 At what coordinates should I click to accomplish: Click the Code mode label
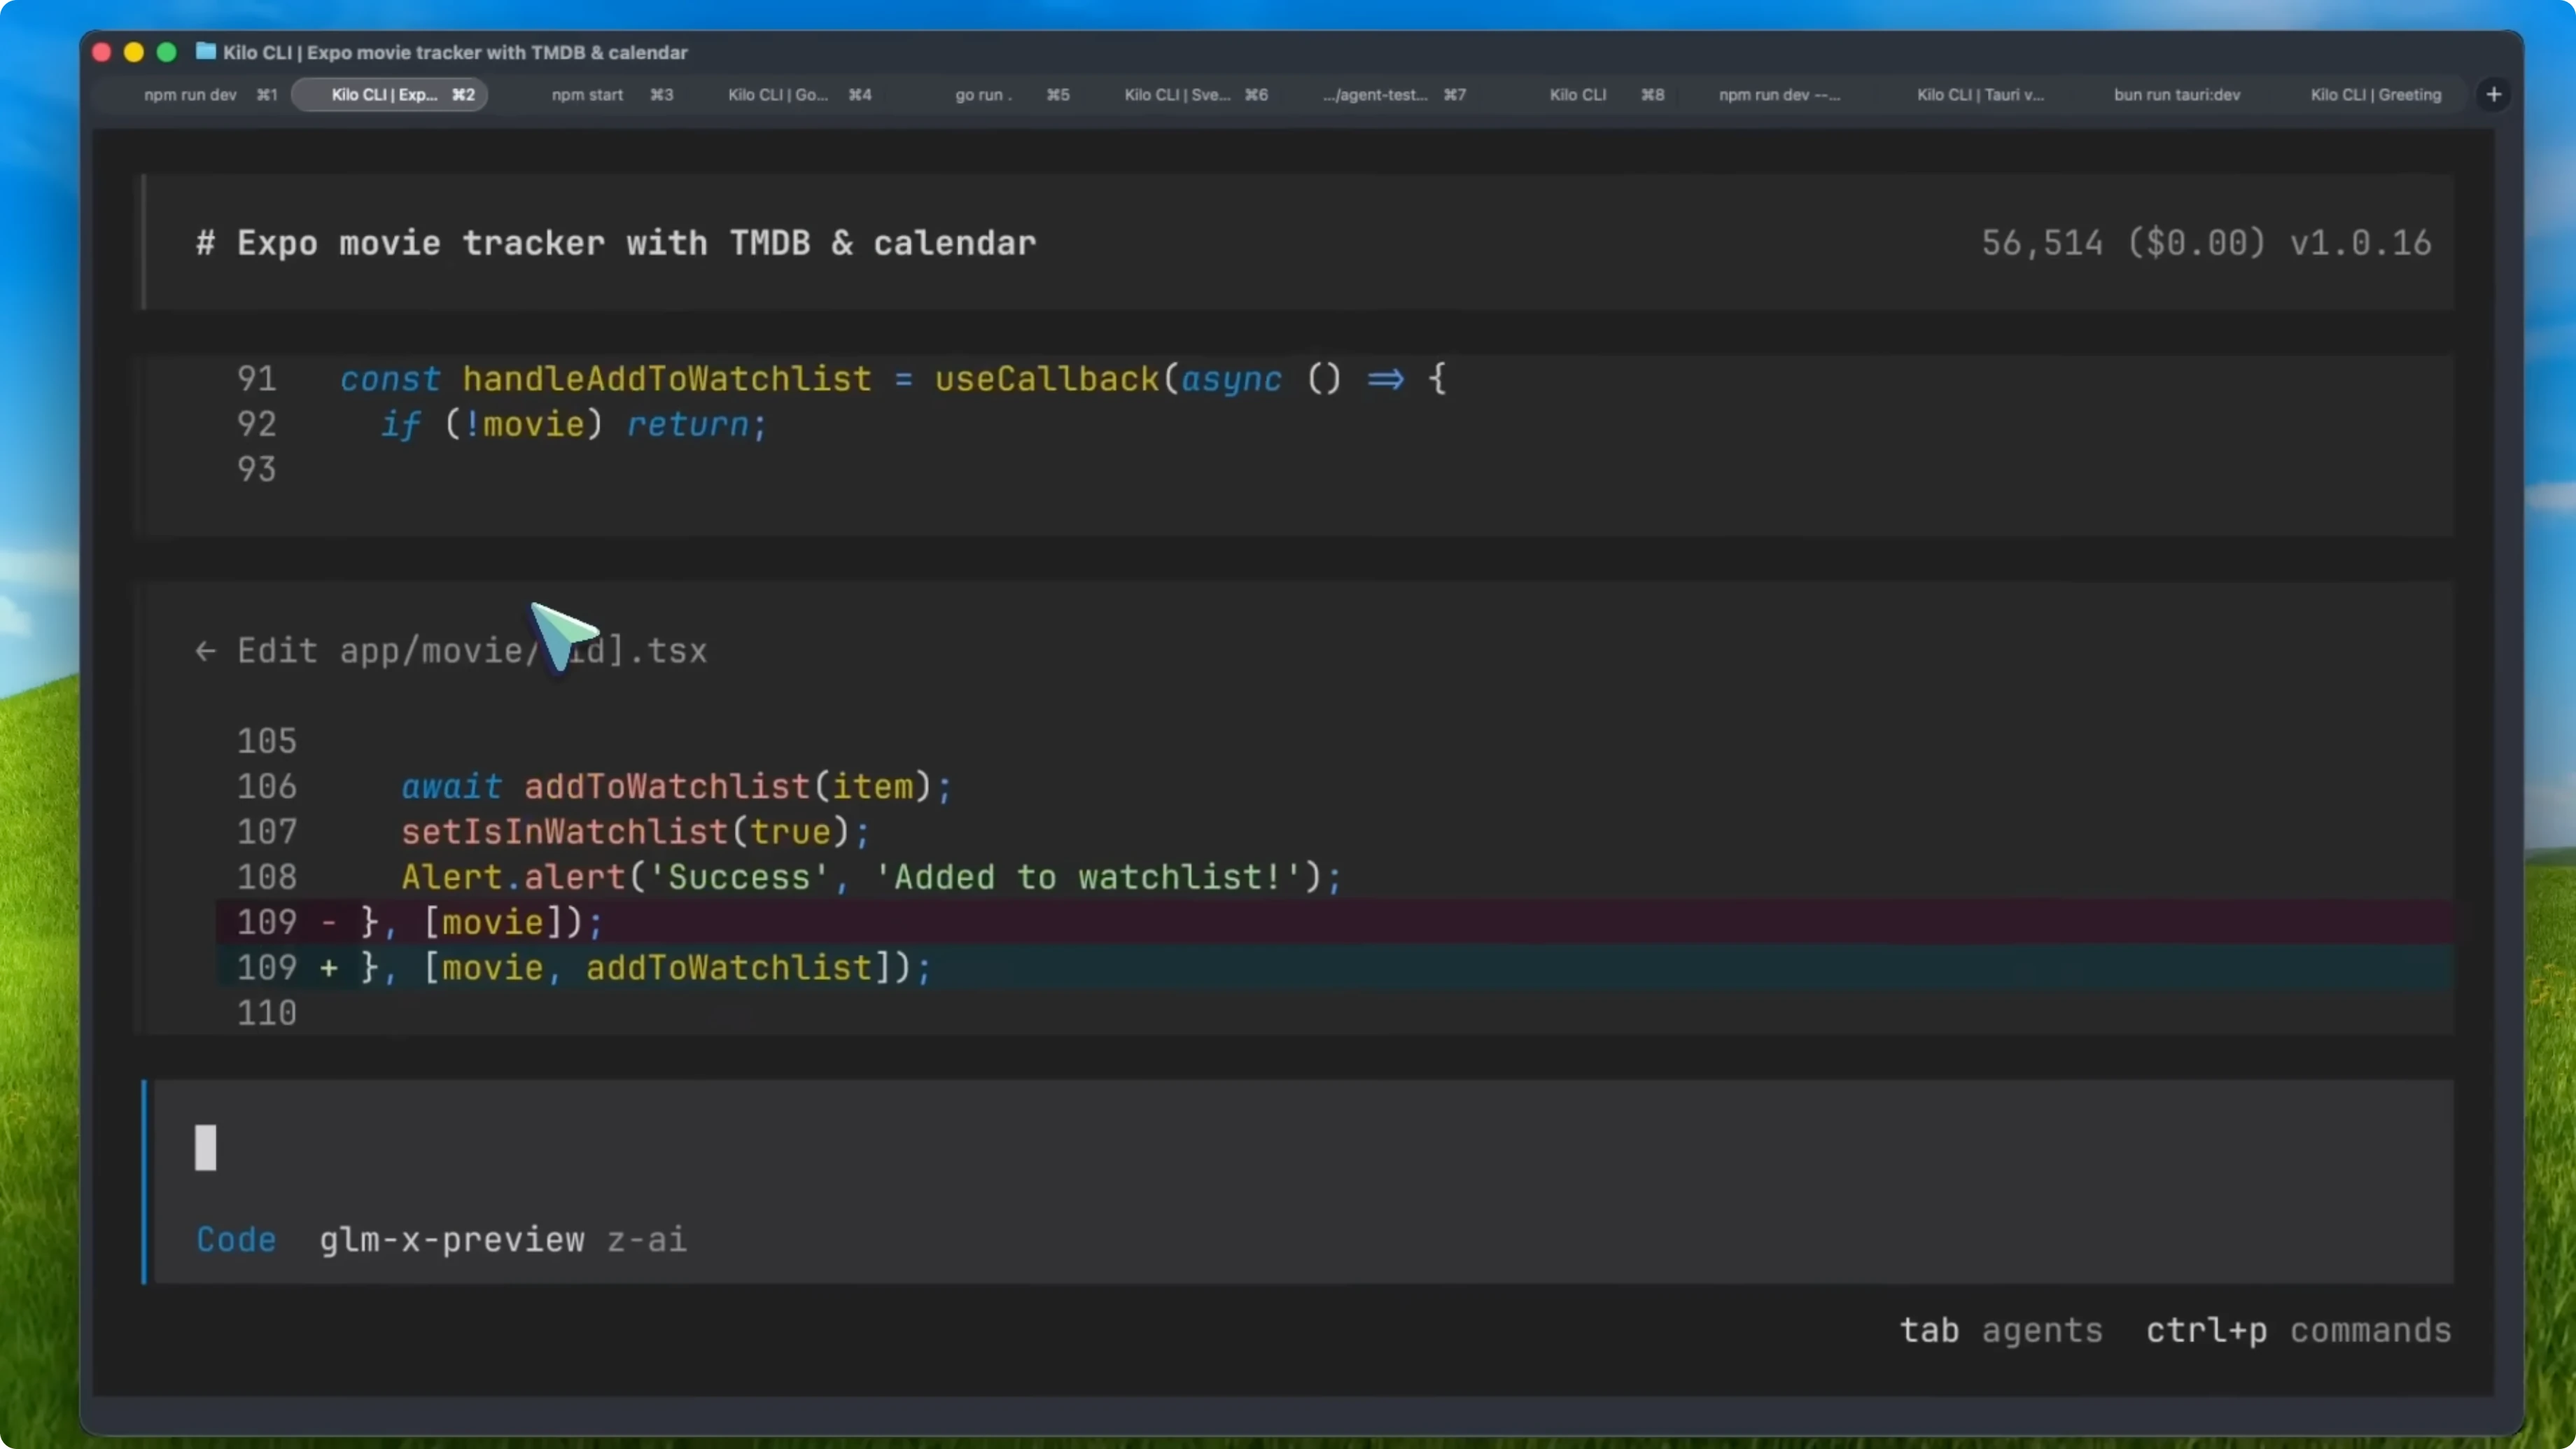[x=236, y=1240]
